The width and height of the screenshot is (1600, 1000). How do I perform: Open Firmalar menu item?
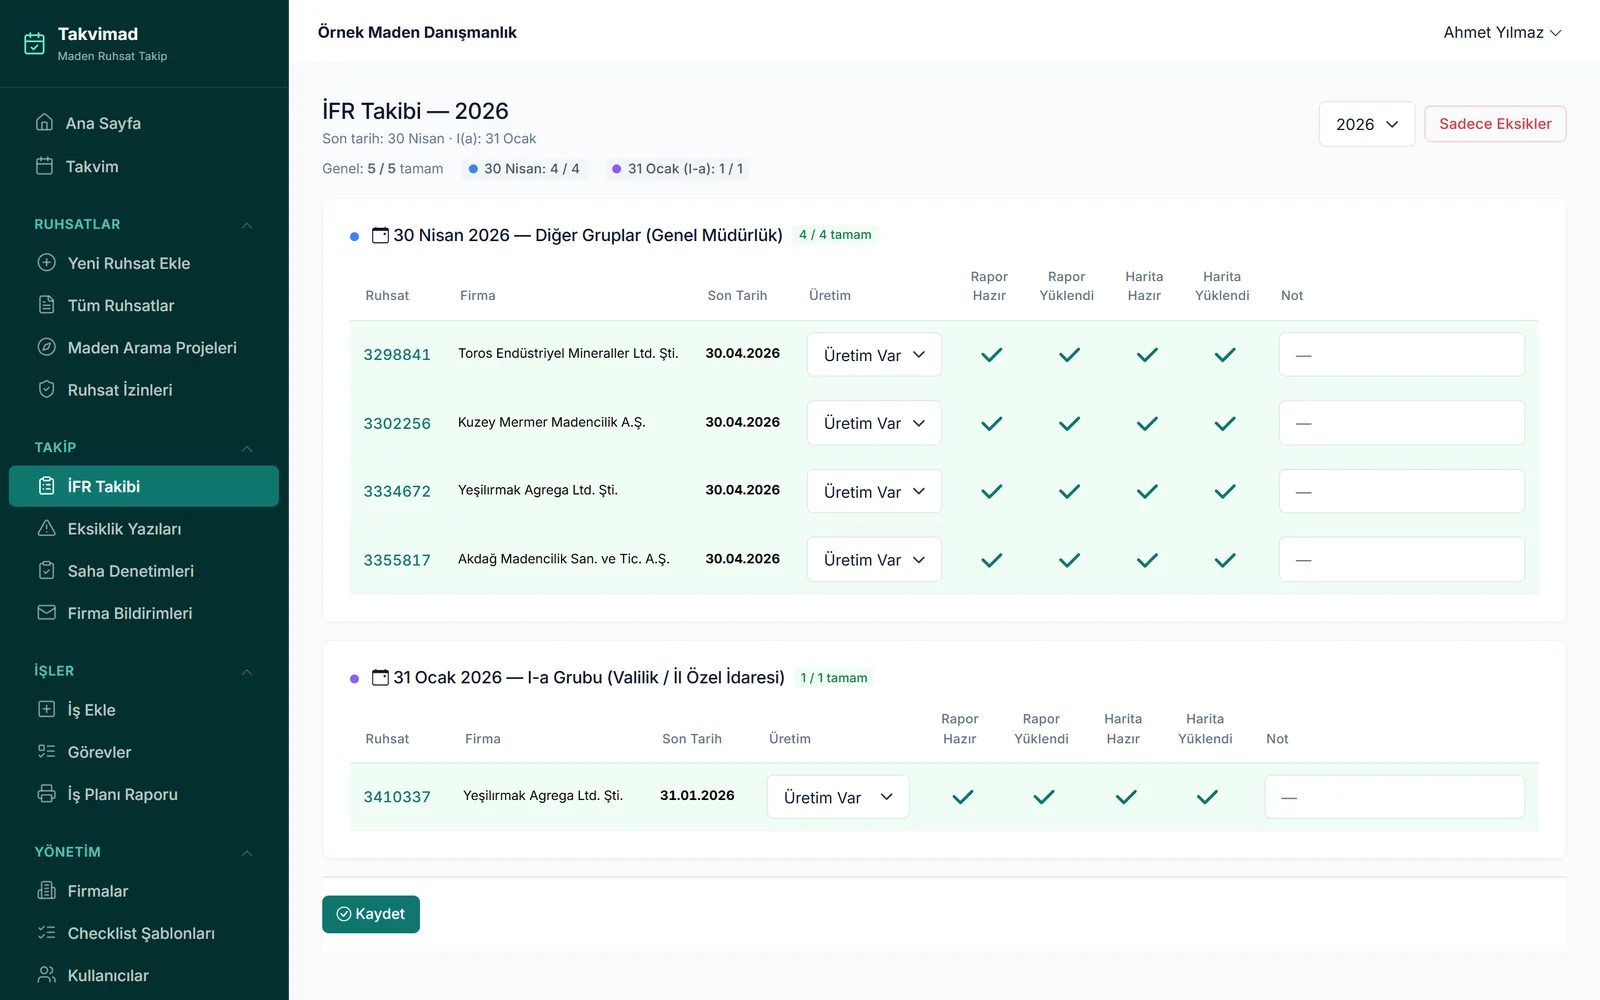(144, 891)
